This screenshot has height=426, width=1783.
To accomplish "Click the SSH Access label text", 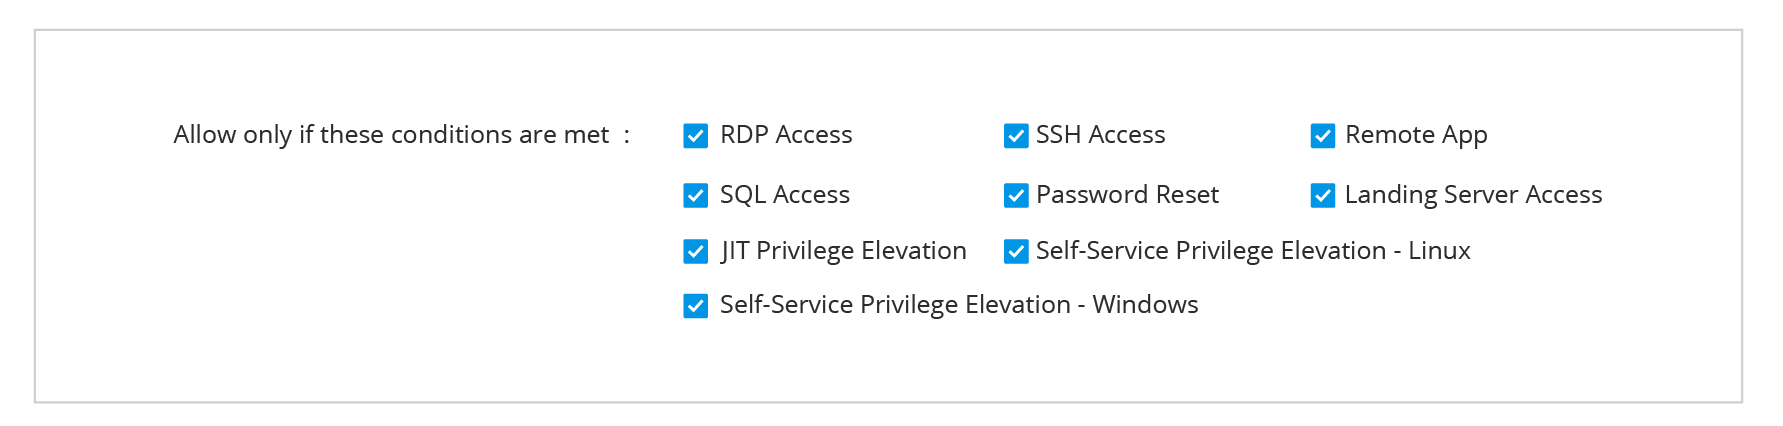I will pos(1100,135).
